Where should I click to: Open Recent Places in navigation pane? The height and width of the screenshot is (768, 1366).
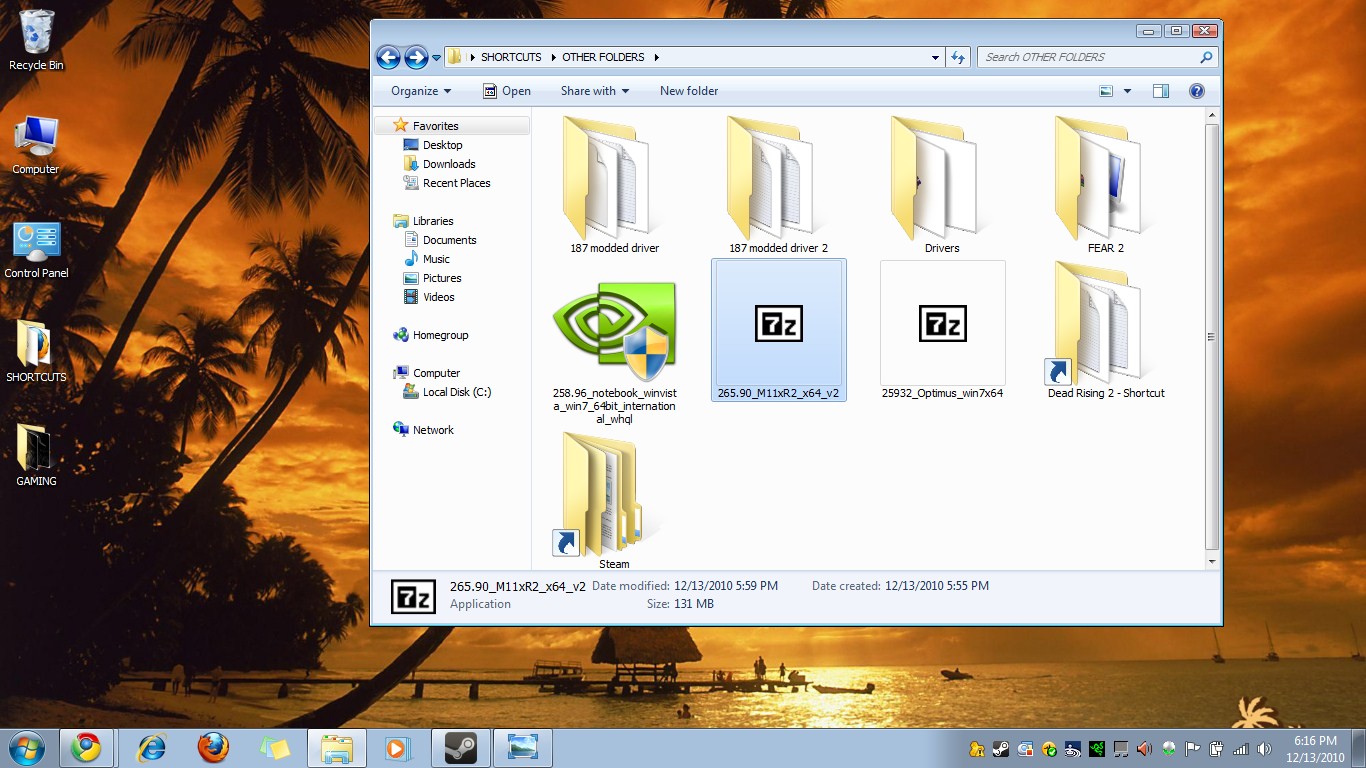(447, 183)
